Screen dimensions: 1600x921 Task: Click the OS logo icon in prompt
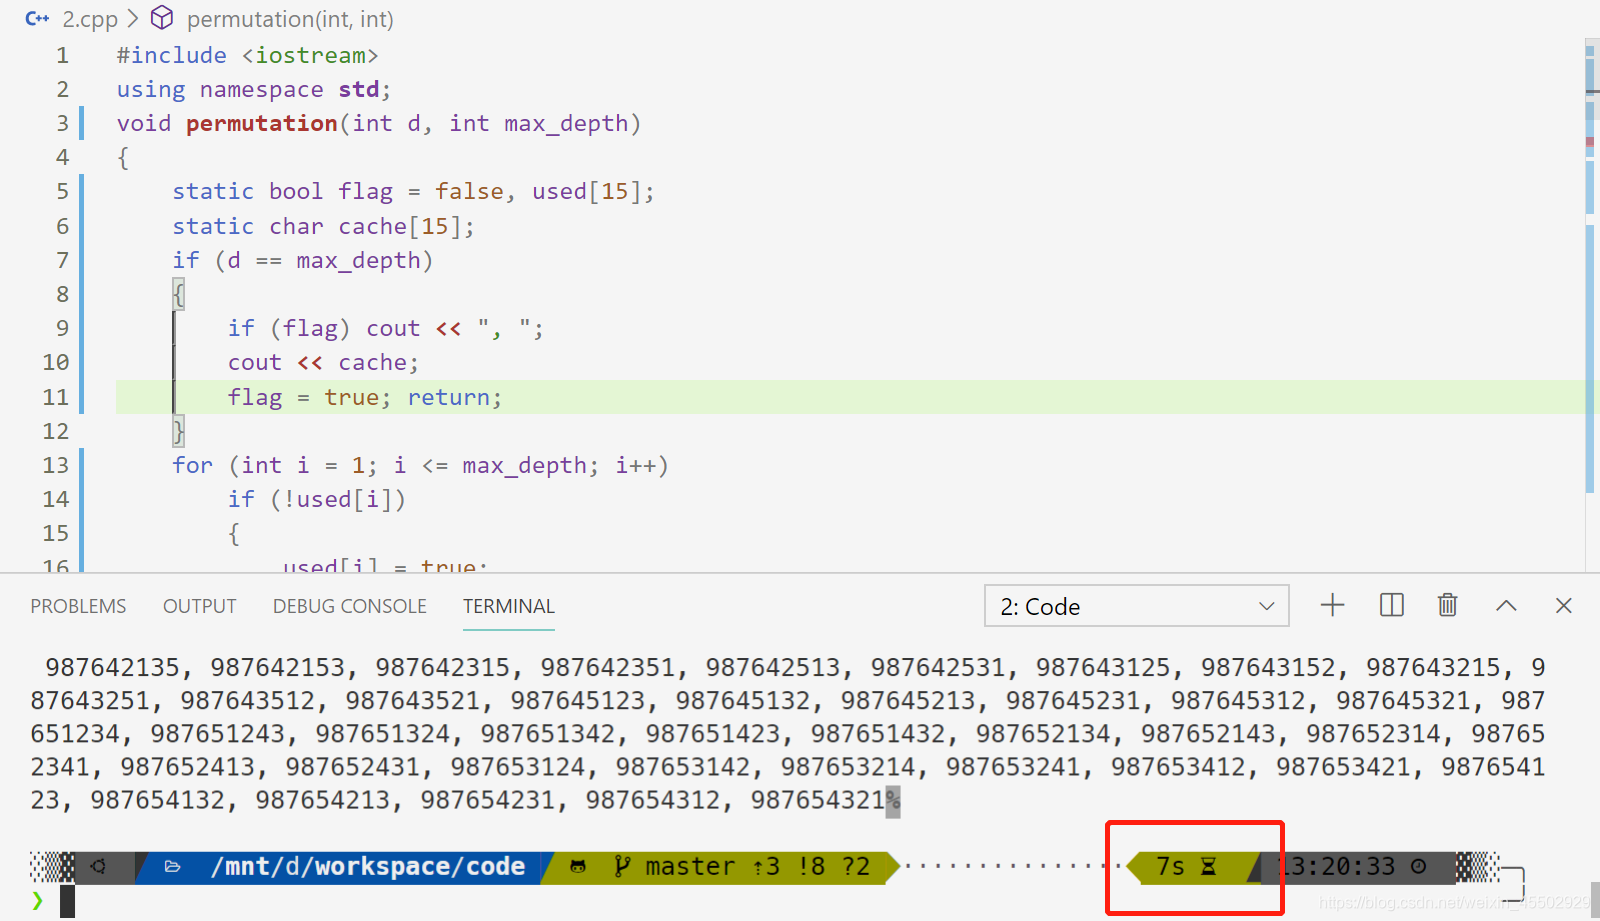[98, 866]
